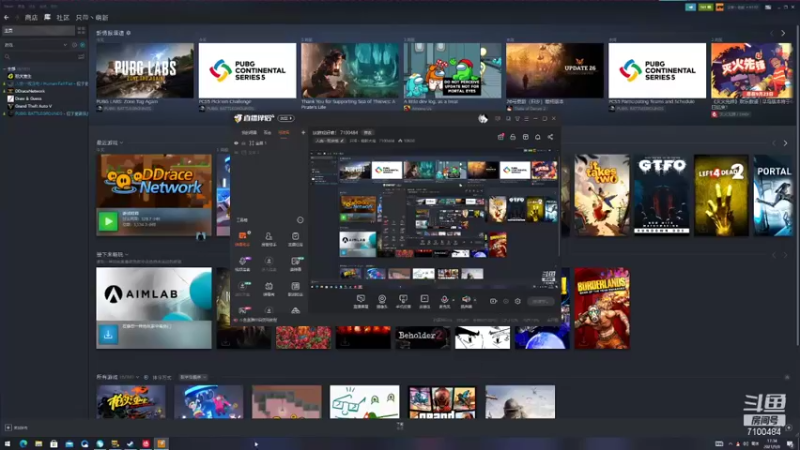Click the window capture icon in streaming bar
Viewport: 800px width, 450px height.
click(x=403, y=301)
